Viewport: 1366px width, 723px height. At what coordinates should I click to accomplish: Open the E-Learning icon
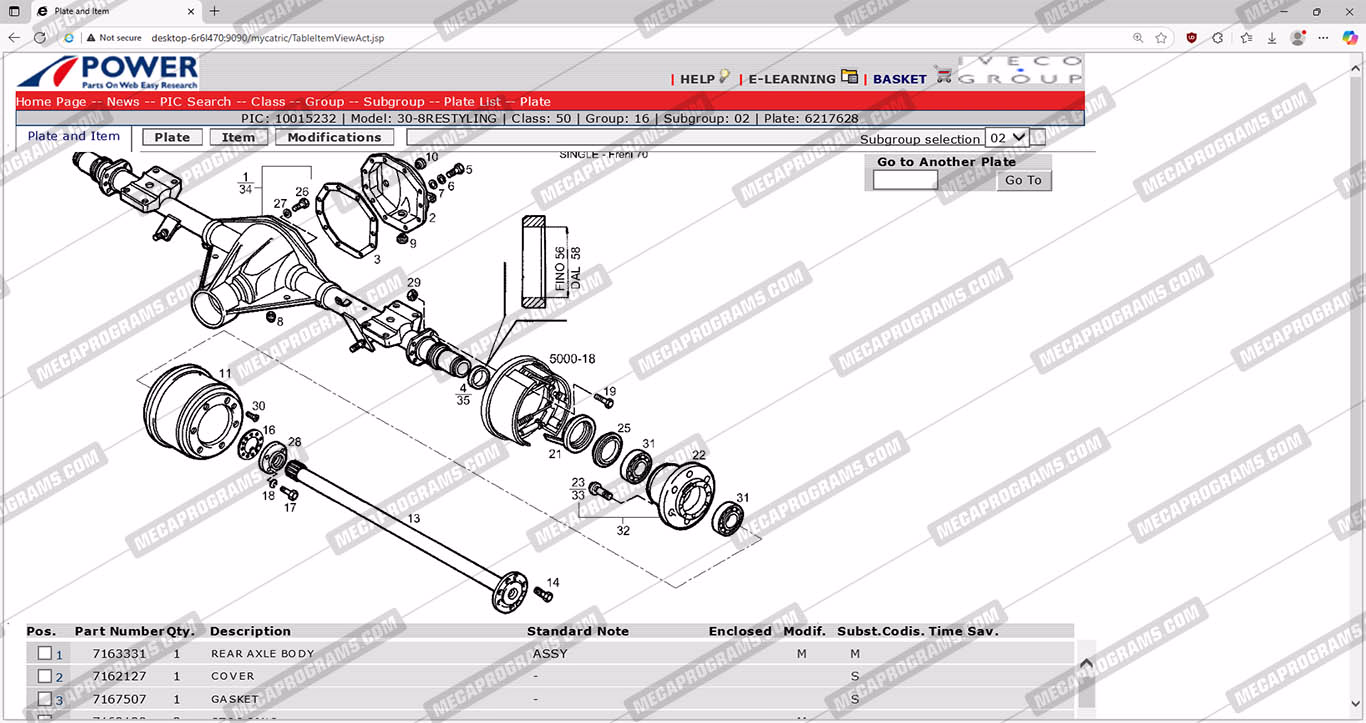click(x=849, y=77)
